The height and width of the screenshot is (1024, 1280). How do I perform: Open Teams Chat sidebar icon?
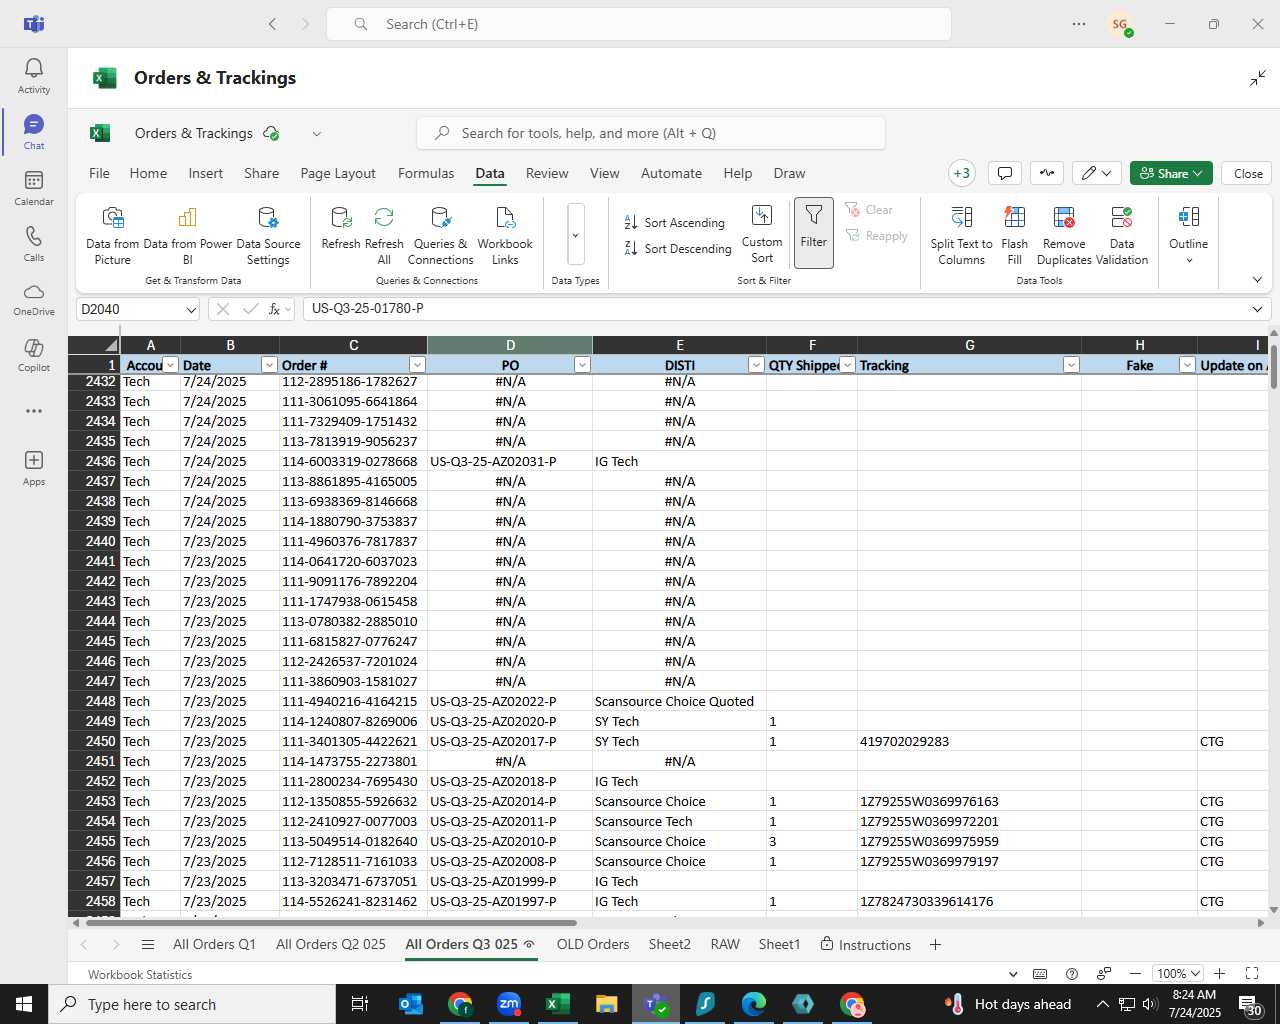coord(34,132)
